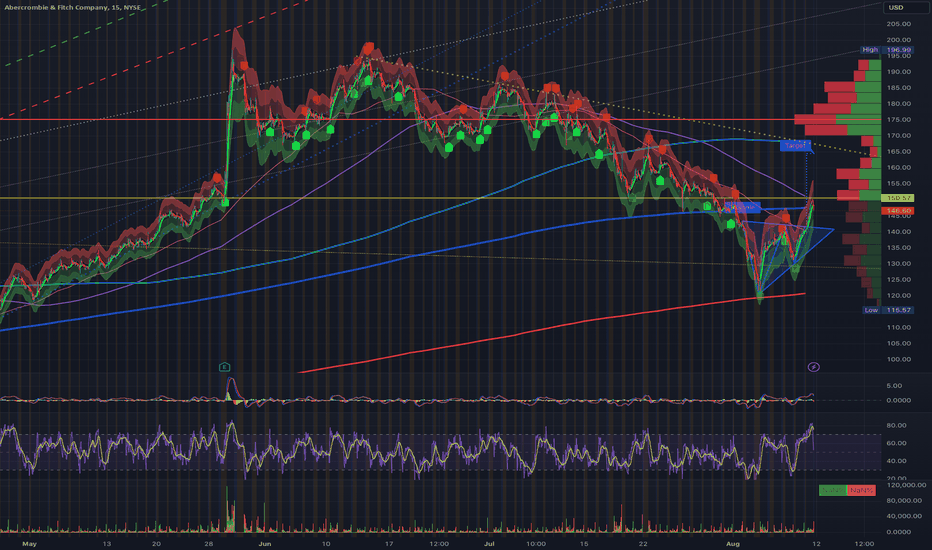Click the 22 date label on time axis
This screenshot has height=550, width=932.
click(643, 543)
